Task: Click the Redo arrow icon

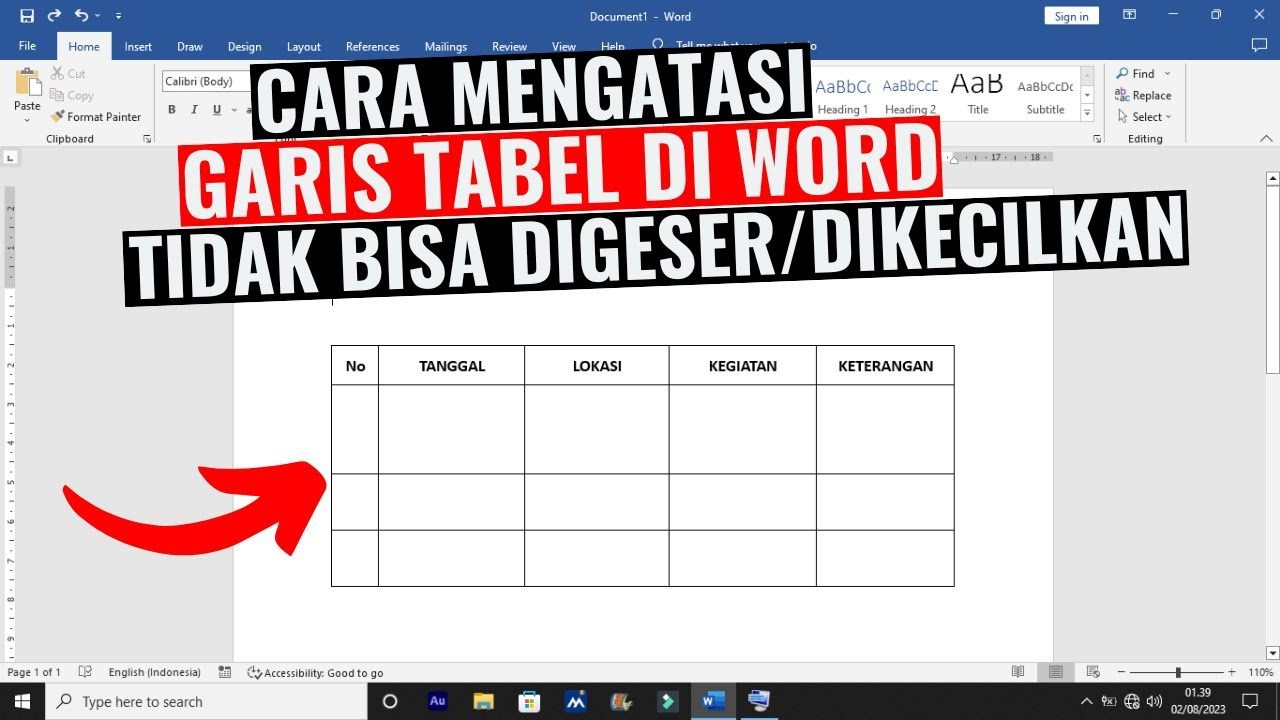Action: [54, 16]
